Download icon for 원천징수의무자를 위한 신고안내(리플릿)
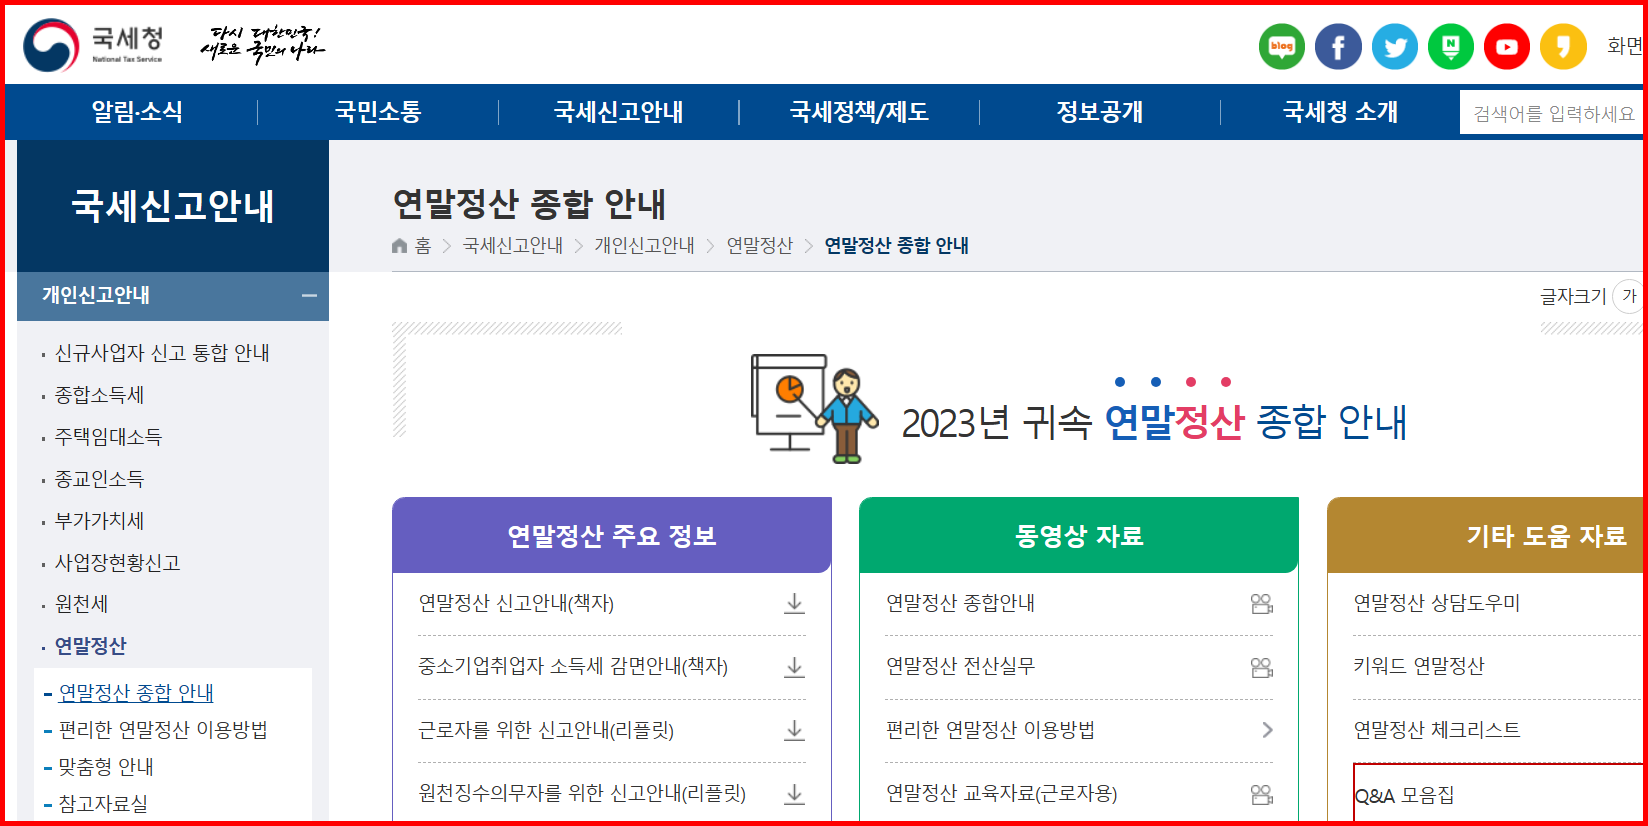 (794, 794)
